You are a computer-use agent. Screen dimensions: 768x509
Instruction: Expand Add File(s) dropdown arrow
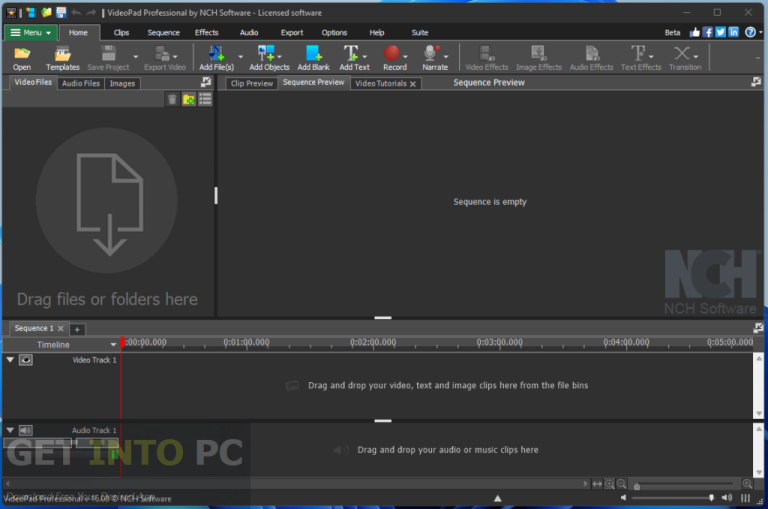coord(240,56)
